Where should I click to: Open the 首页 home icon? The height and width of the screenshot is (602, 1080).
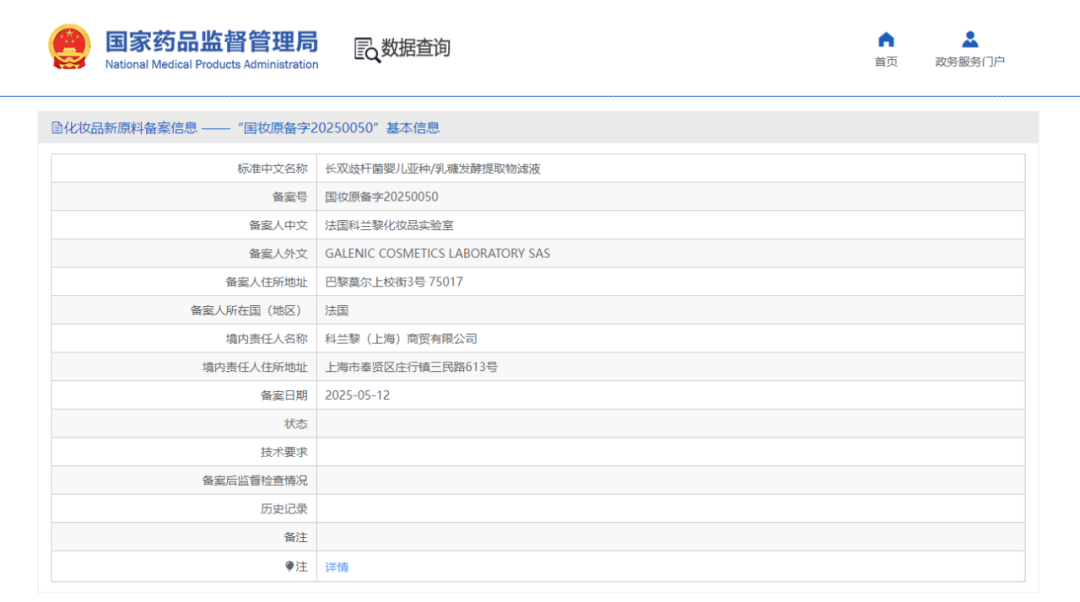886,39
